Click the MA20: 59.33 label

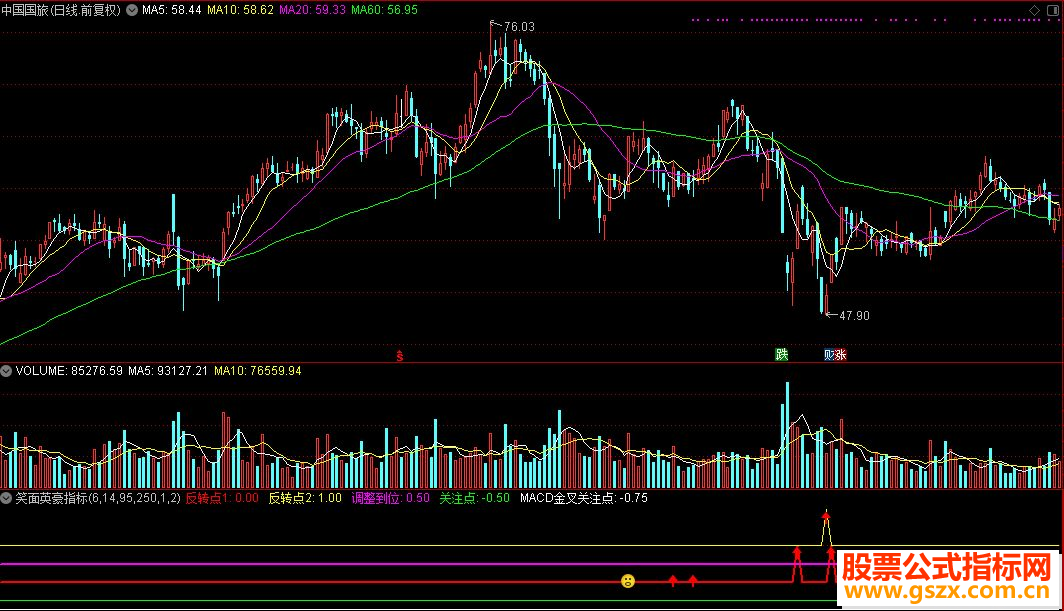click(x=312, y=10)
